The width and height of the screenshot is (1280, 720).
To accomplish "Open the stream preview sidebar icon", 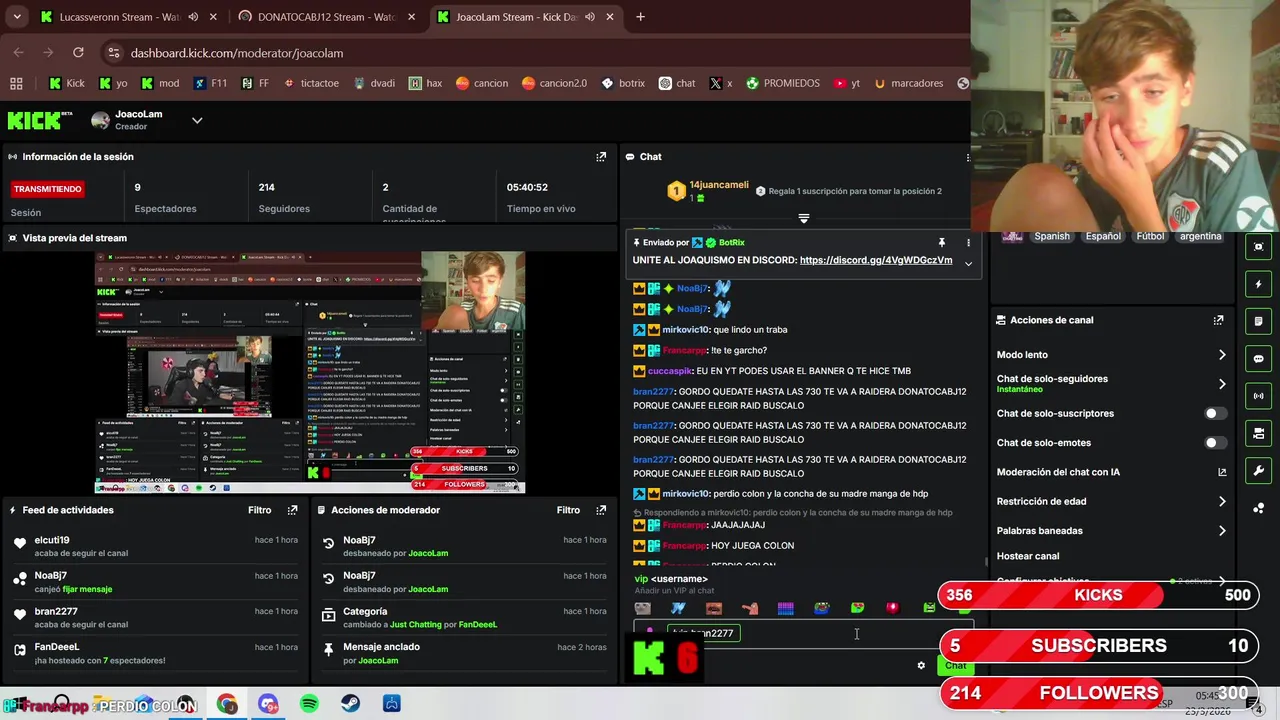I will coord(1258,247).
